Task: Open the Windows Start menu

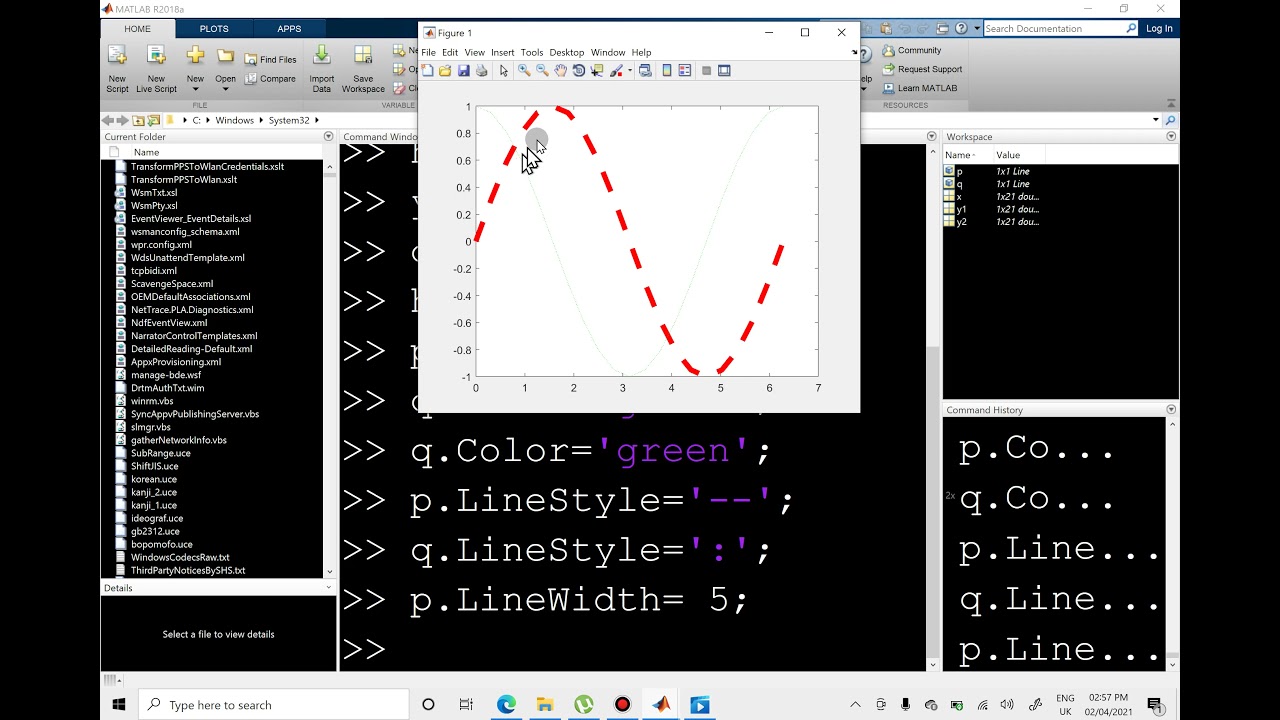Action: coord(119,705)
